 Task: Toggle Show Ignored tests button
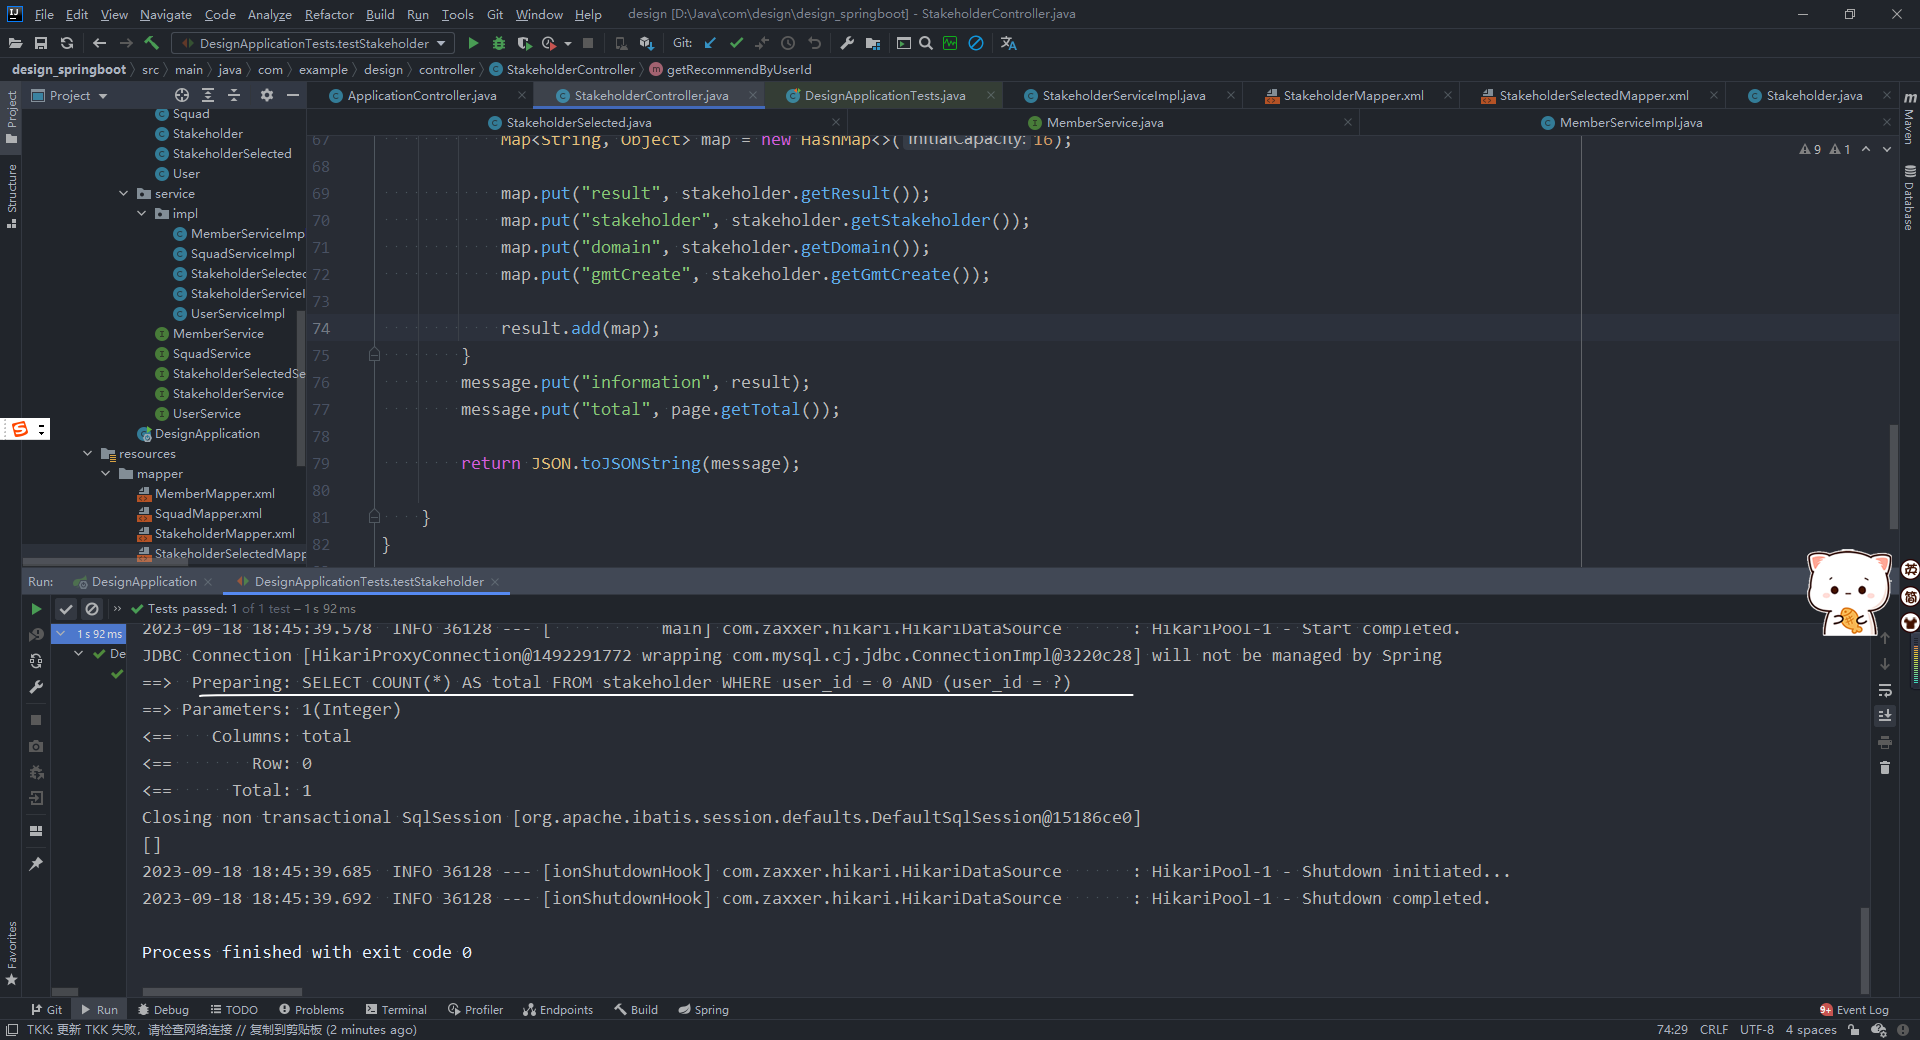(92, 609)
